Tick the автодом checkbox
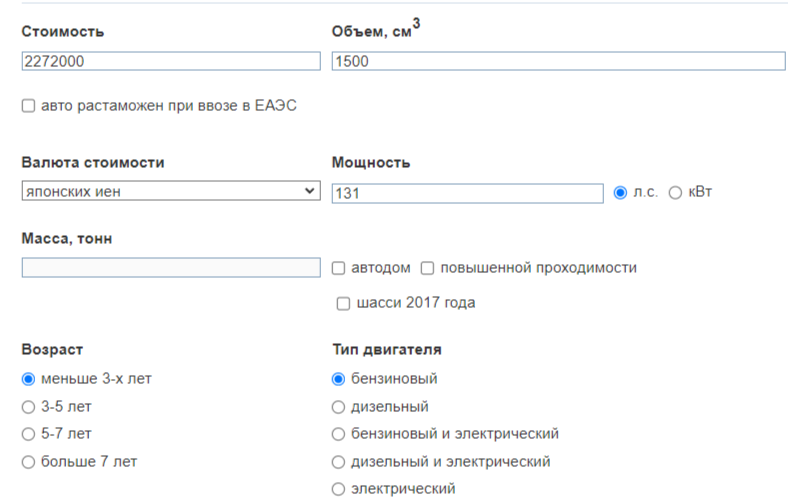Viewport: 788px width, 498px height. coord(339,268)
